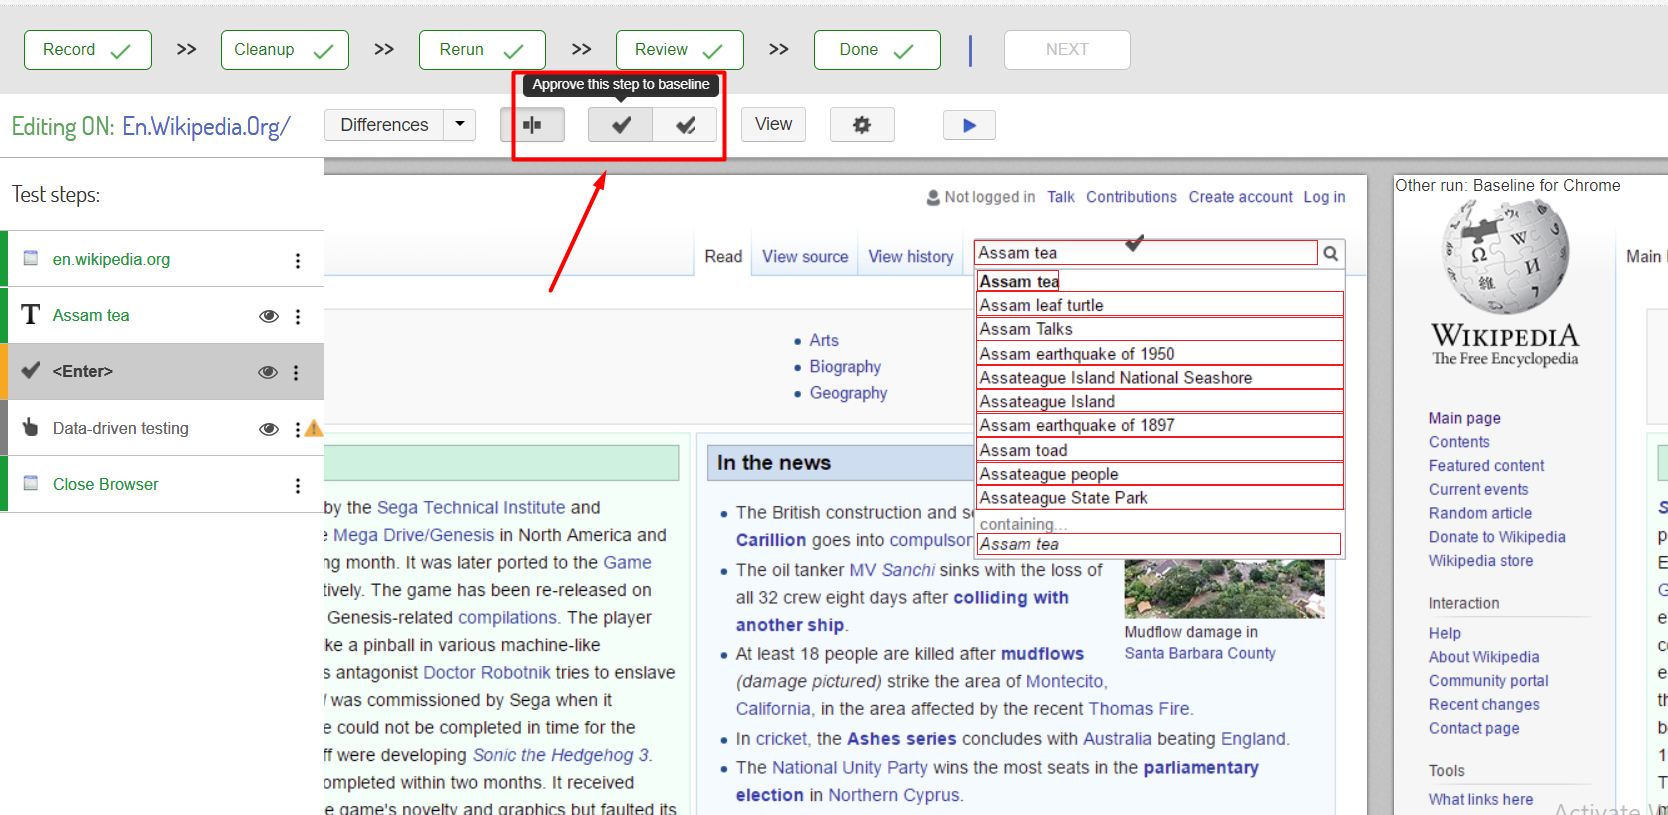Open settings gear icon in toolbar
Screen dimensions: 1668x815
pos(862,125)
